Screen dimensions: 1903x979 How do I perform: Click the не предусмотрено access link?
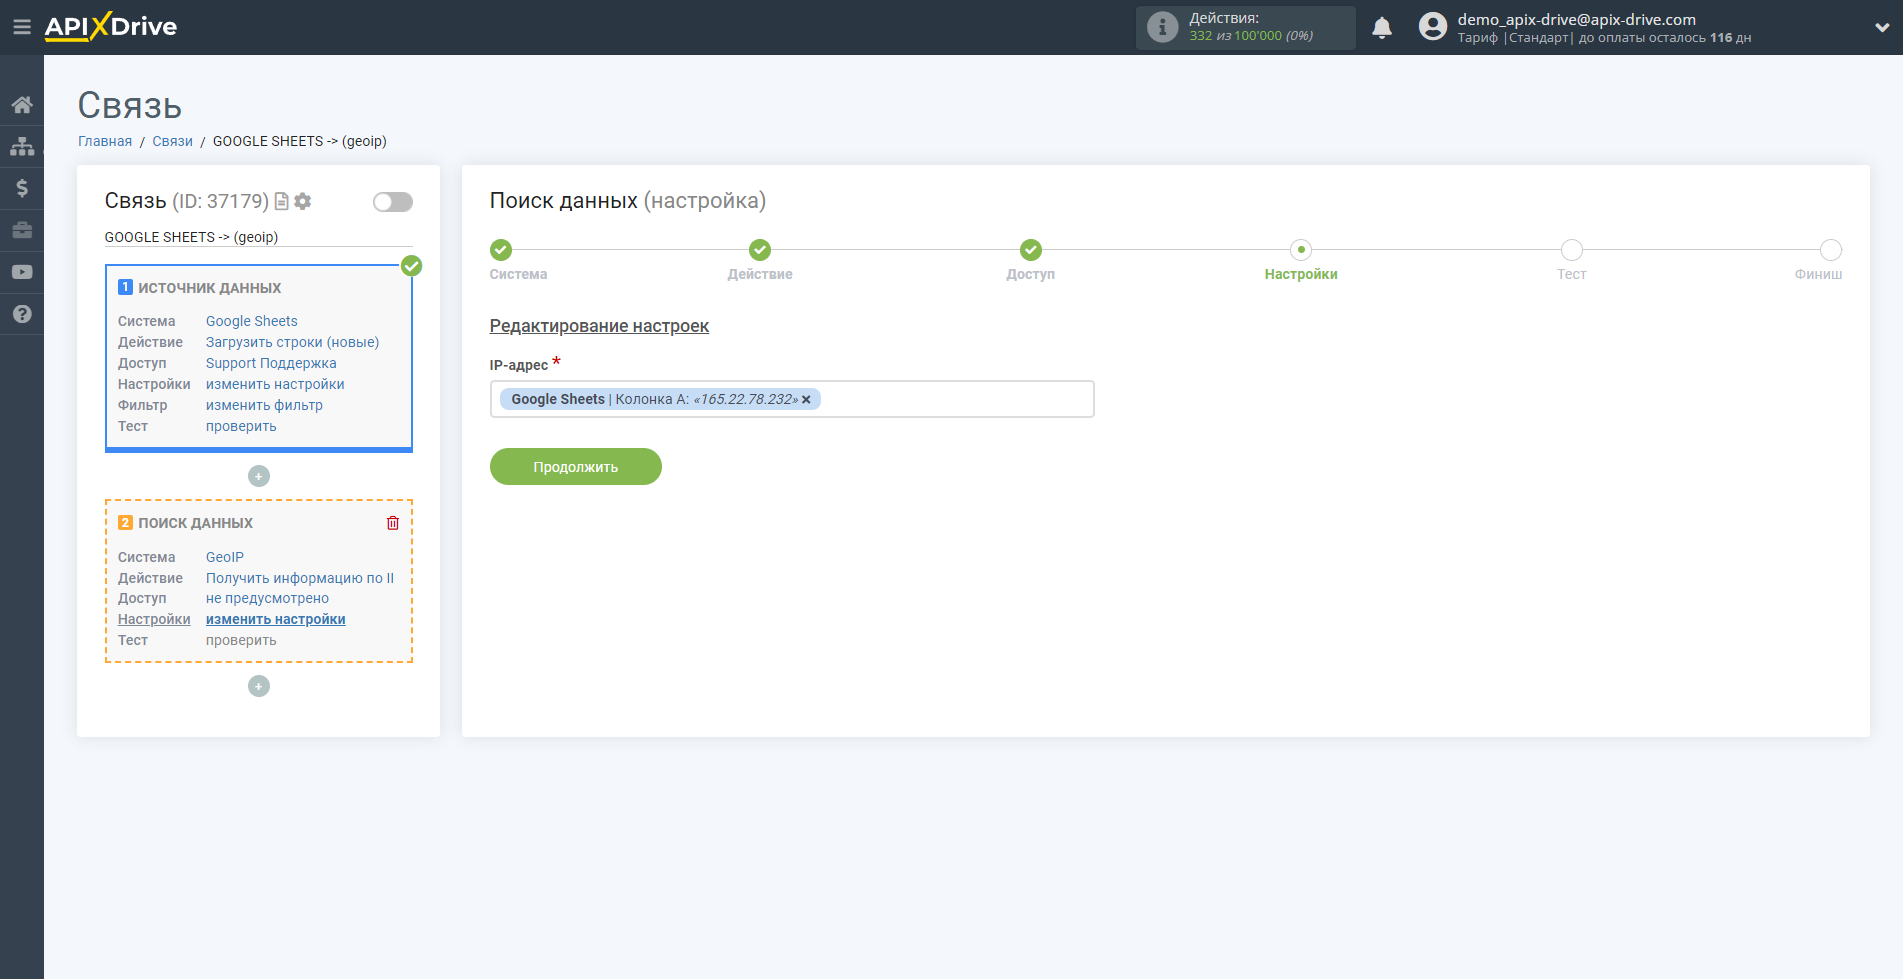(x=267, y=598)
